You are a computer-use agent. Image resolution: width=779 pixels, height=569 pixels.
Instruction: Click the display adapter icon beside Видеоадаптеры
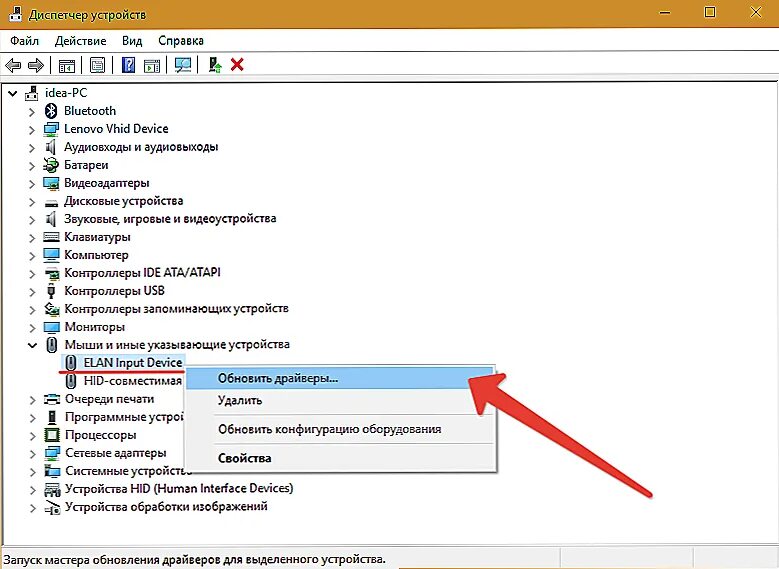point(51,183)
